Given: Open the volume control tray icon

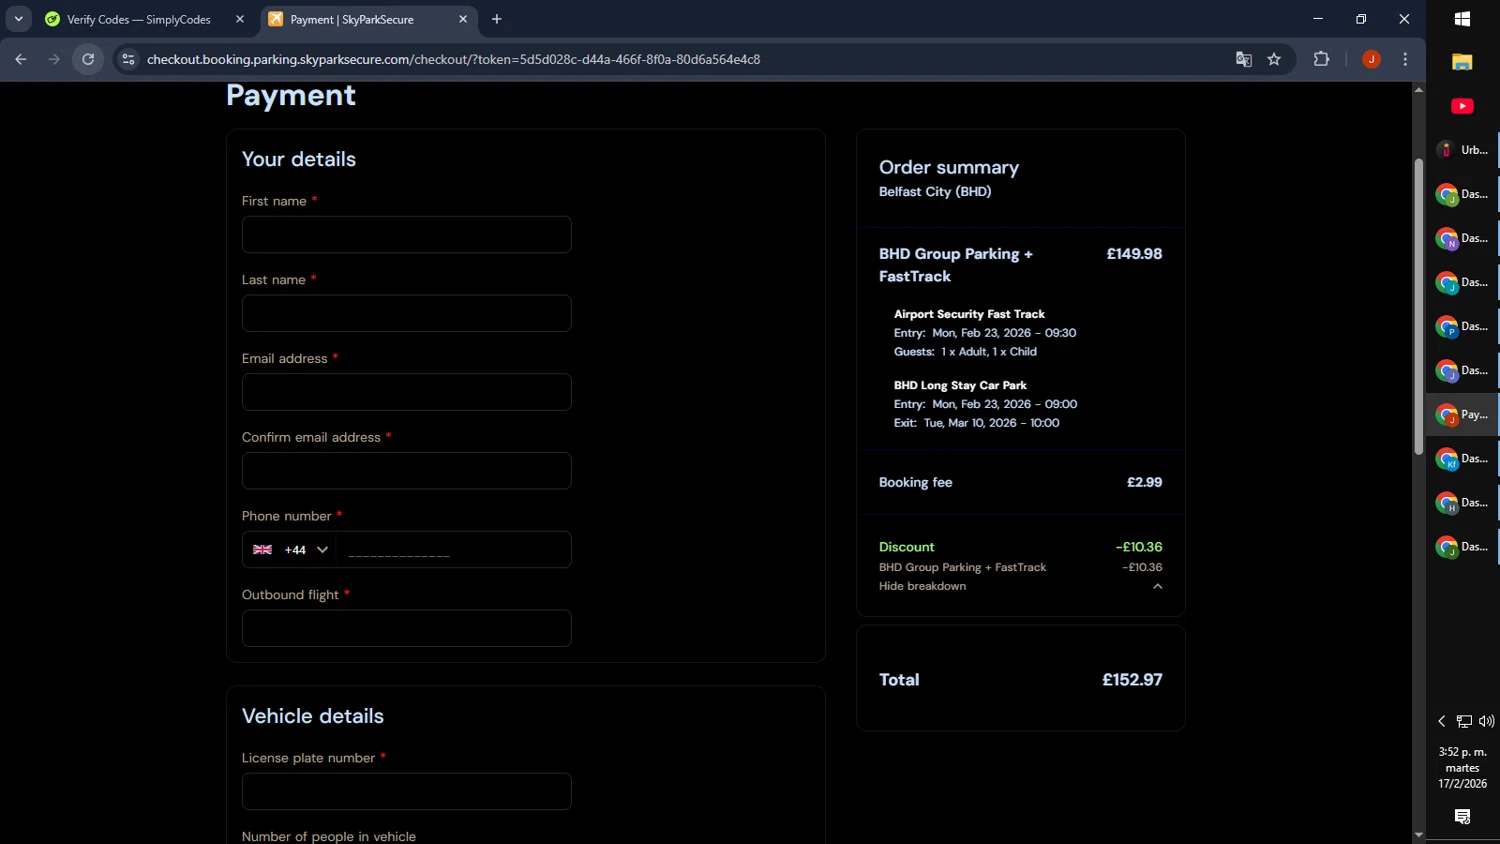Looking at the screenshot, I should [x=1486, y=721].
